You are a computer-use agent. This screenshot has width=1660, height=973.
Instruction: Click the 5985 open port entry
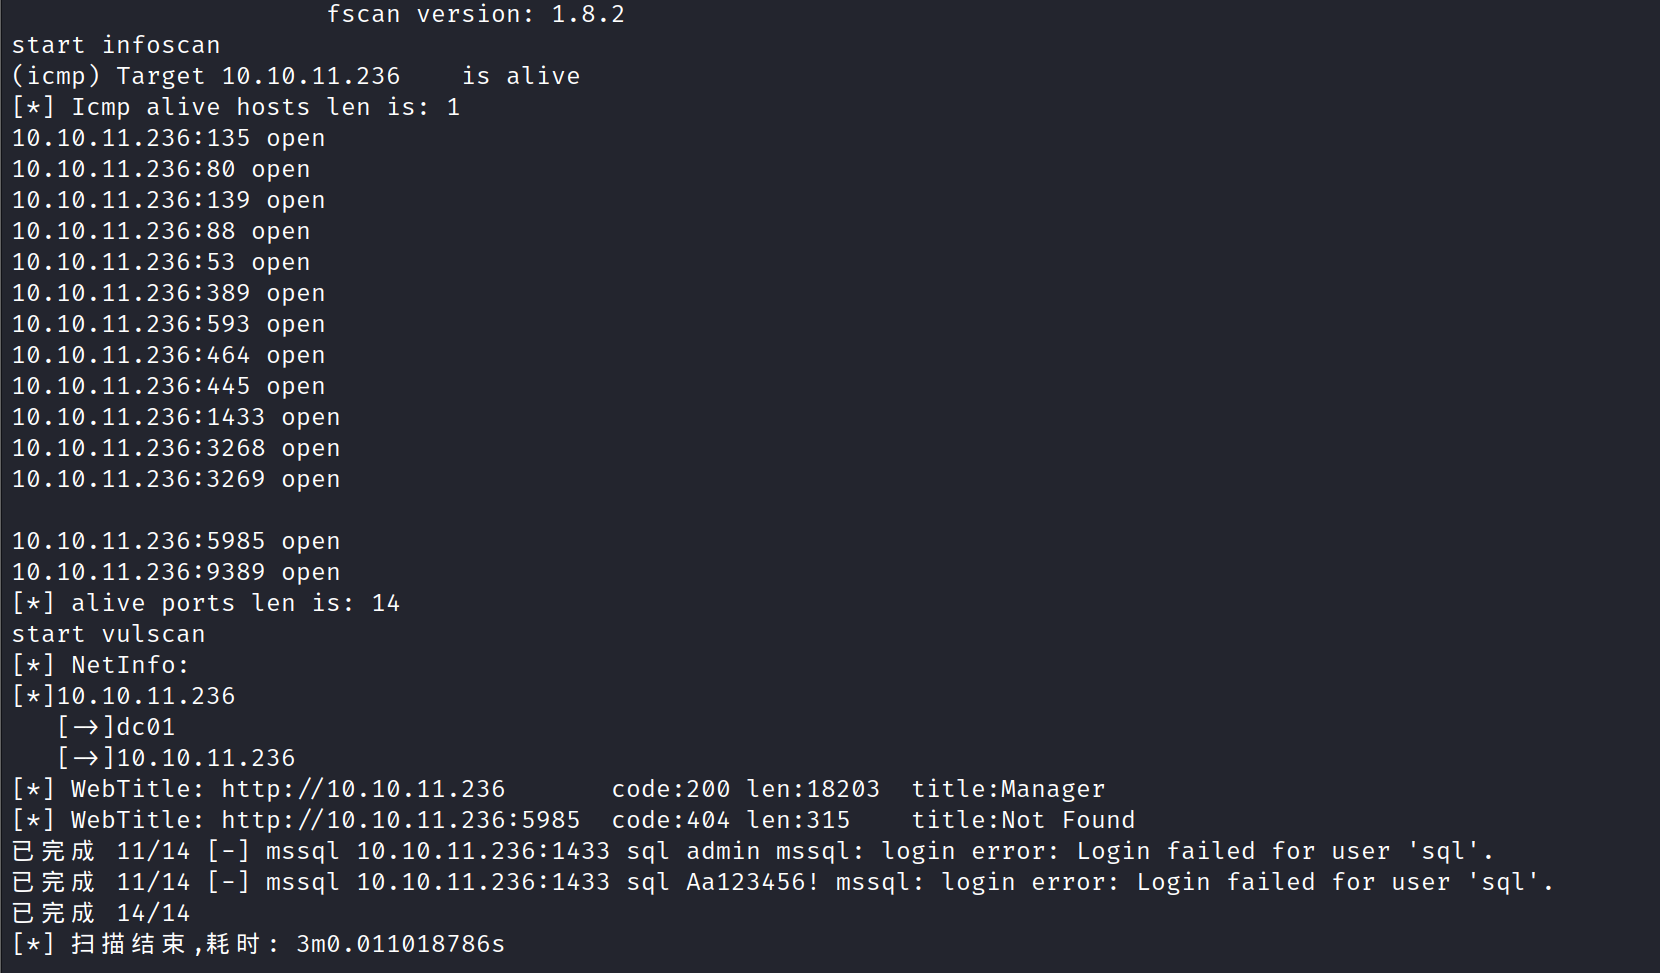(176, 541)
